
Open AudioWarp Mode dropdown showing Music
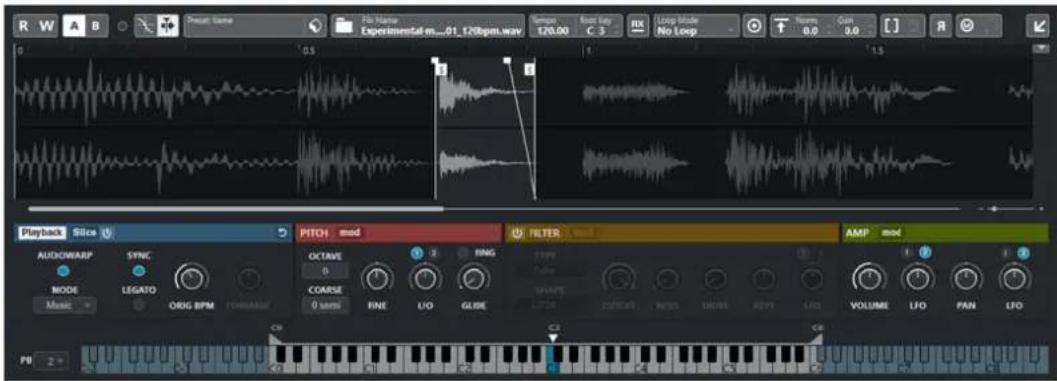click(65, 305)
